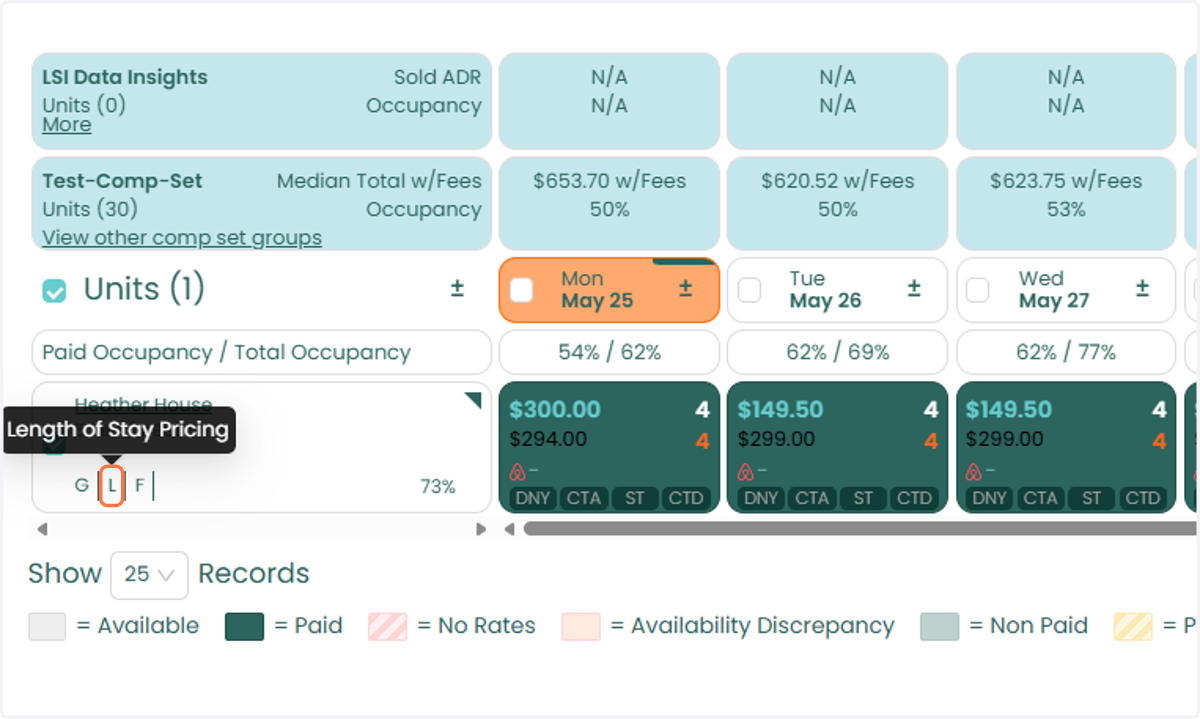Click the 62% / 77% occupancy cell
The image size is (1200, 719).
coord(1066,353)
